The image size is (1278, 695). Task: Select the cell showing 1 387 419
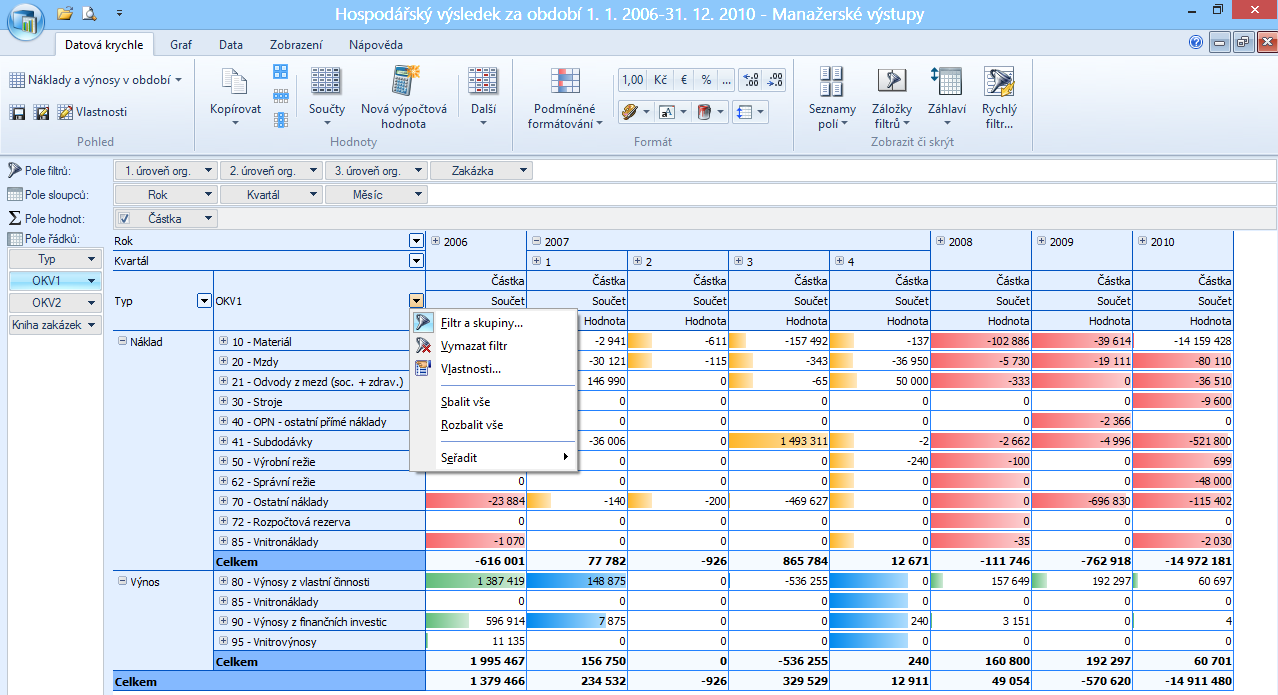[476, 581]
